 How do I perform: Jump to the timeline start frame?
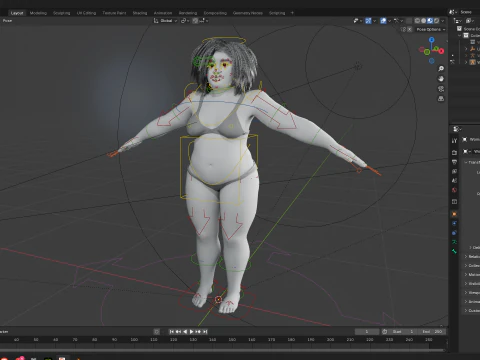(x=172, y=332)
